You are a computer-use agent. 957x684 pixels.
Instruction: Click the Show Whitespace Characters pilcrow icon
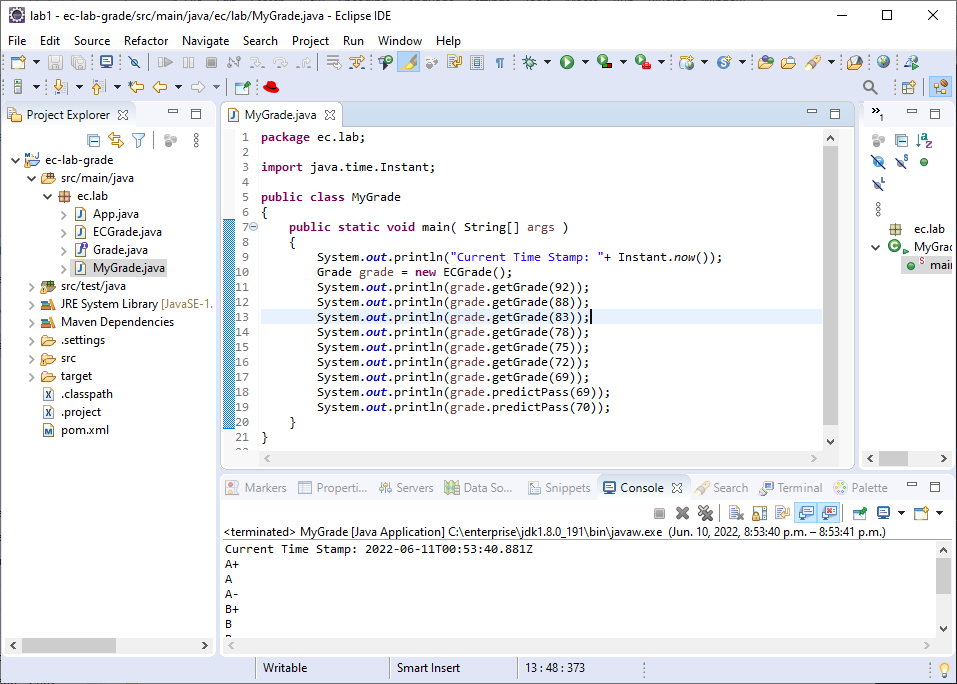(x=500, y=62)
